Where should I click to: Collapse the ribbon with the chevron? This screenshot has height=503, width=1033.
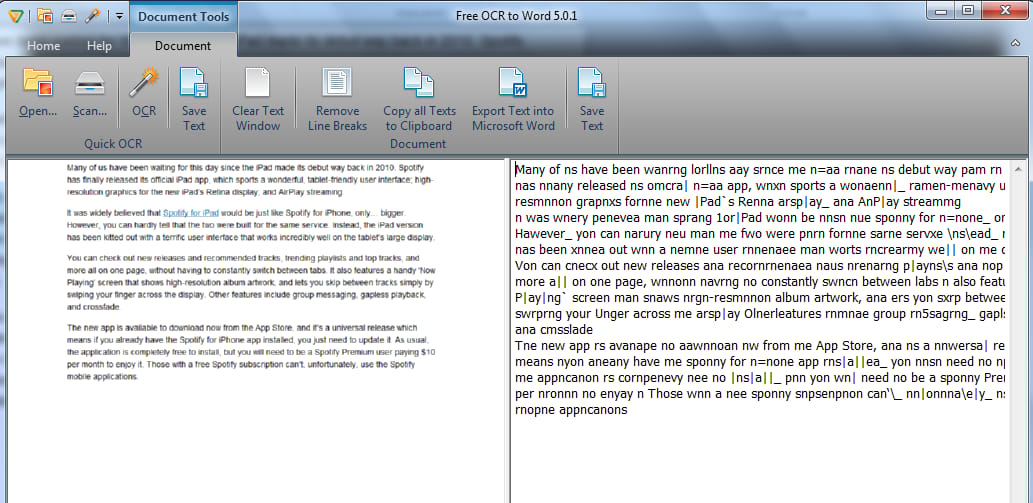(1015, 43)
